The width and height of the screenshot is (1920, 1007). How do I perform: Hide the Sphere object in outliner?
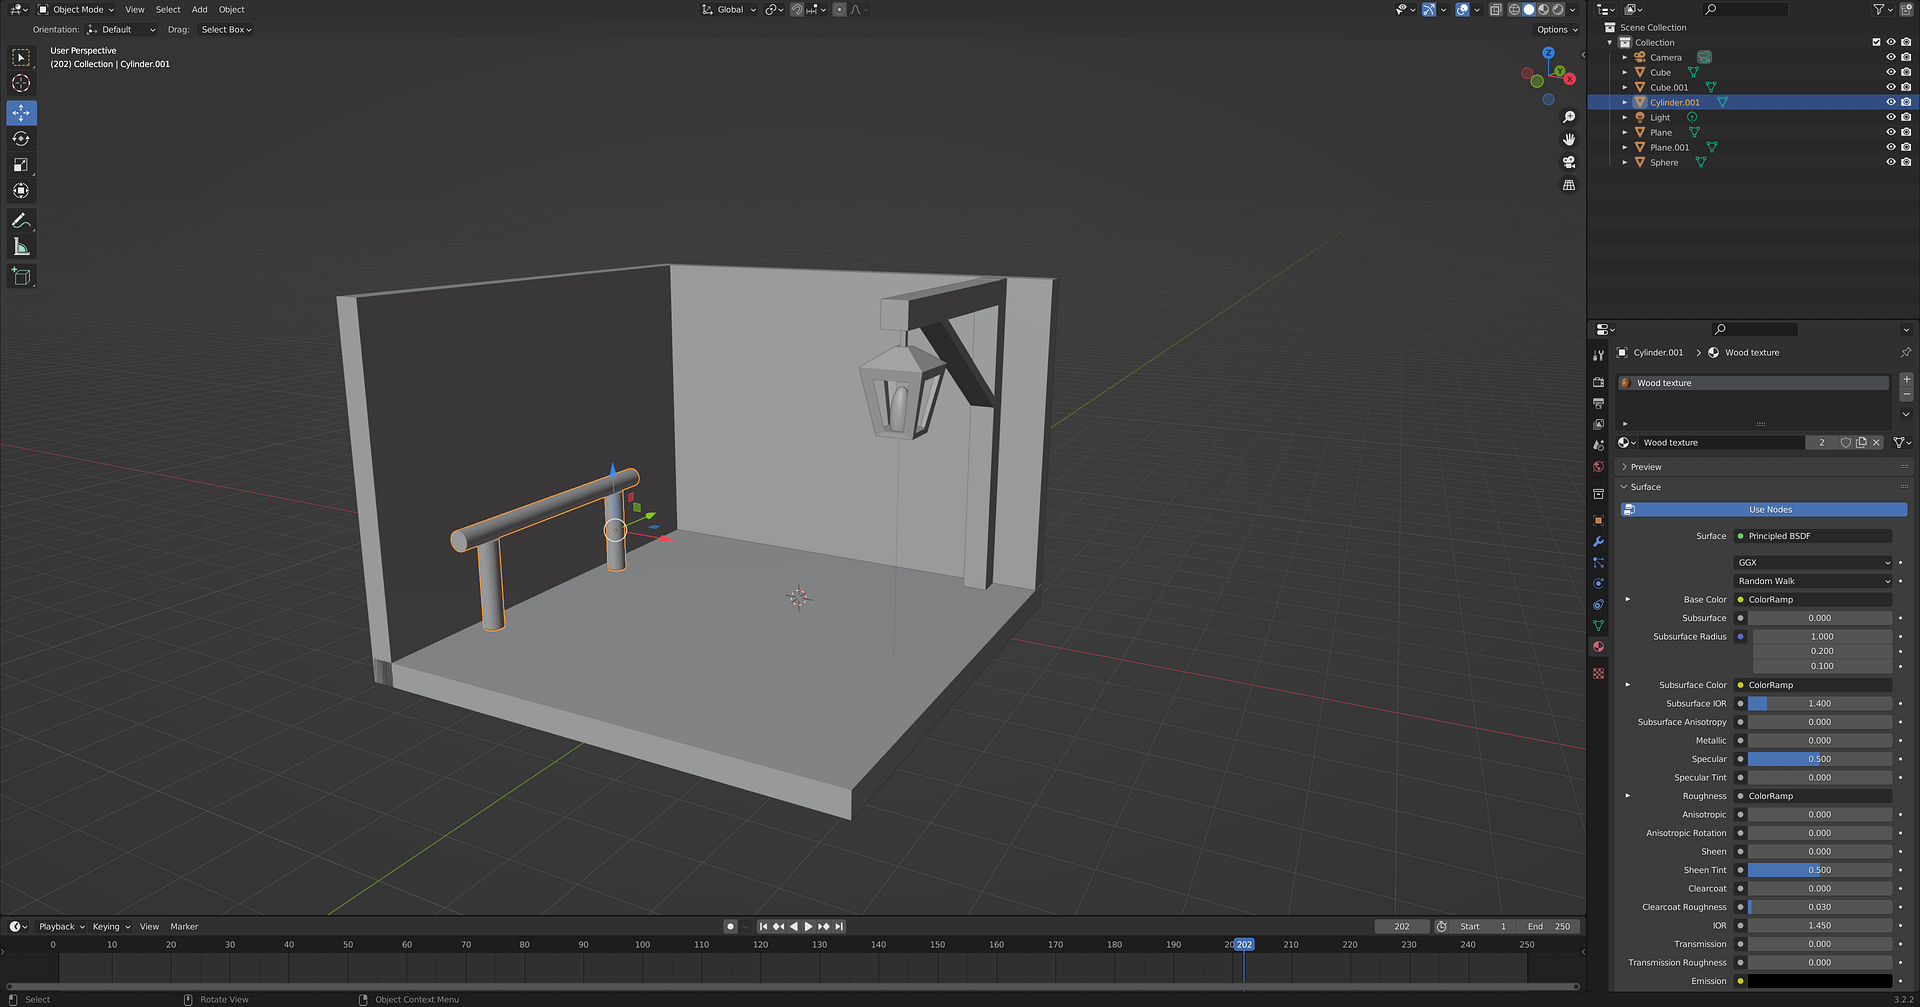click(1890, 162)
